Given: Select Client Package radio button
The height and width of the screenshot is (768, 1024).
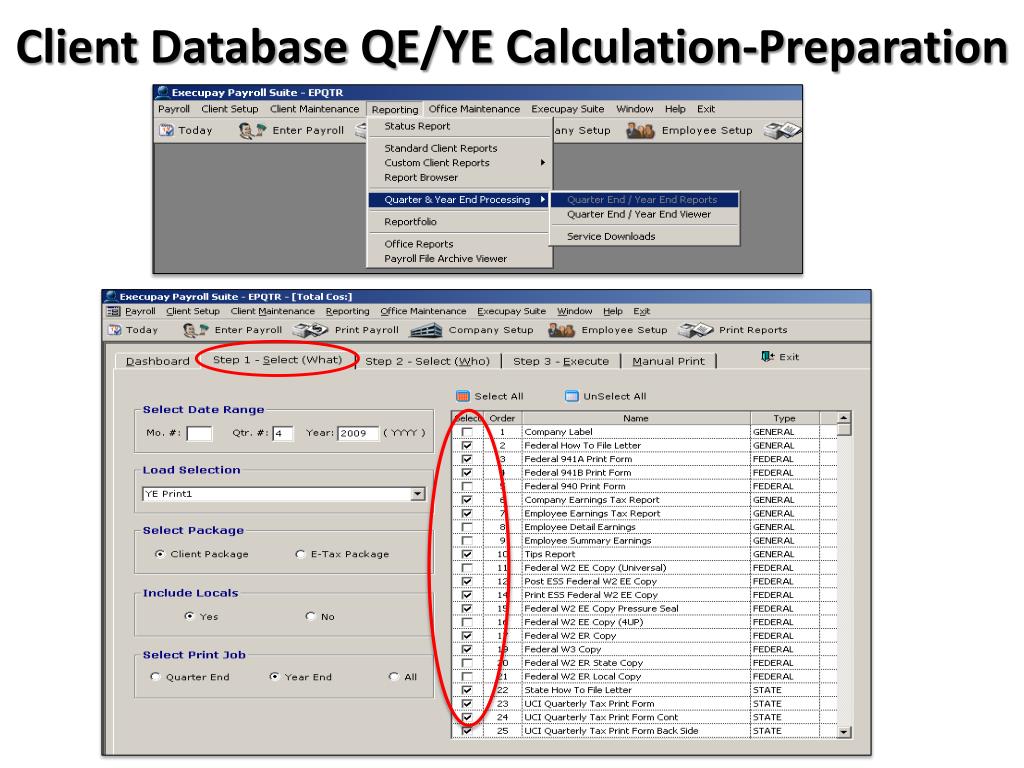Looking at the screenshot, I should point(160,554).
